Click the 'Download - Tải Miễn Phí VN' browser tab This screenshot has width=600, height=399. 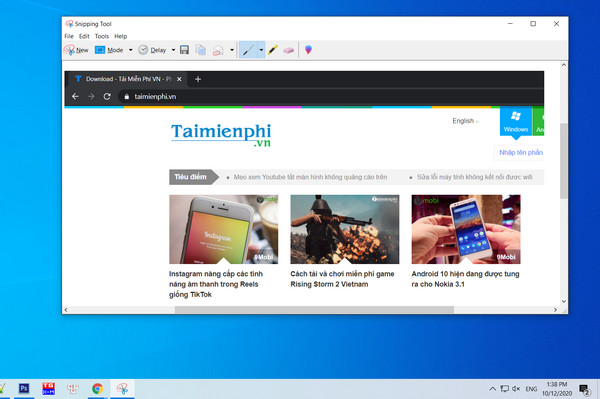128,79
